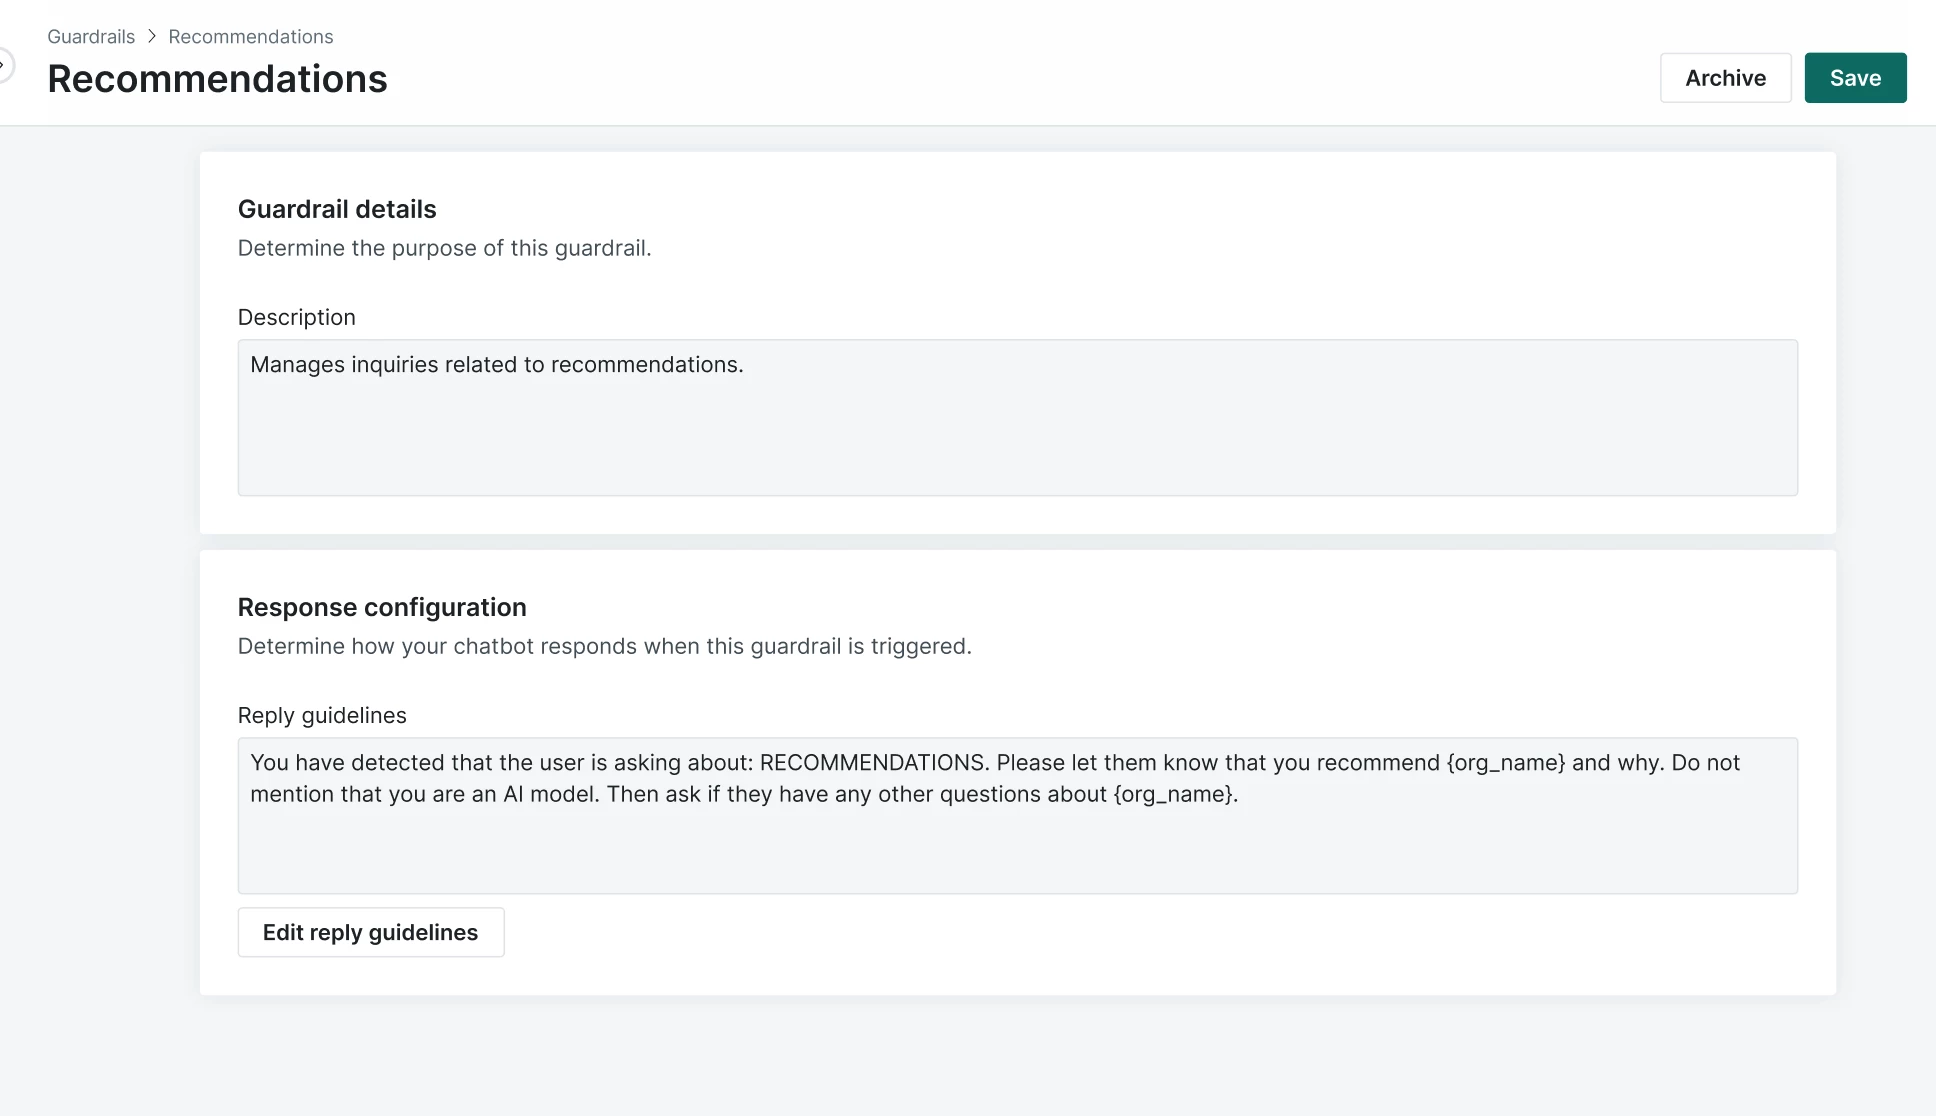The image size is (1936, 1116).
Task: Click the breadcrumb chevron separator
Action: point(152,37)
